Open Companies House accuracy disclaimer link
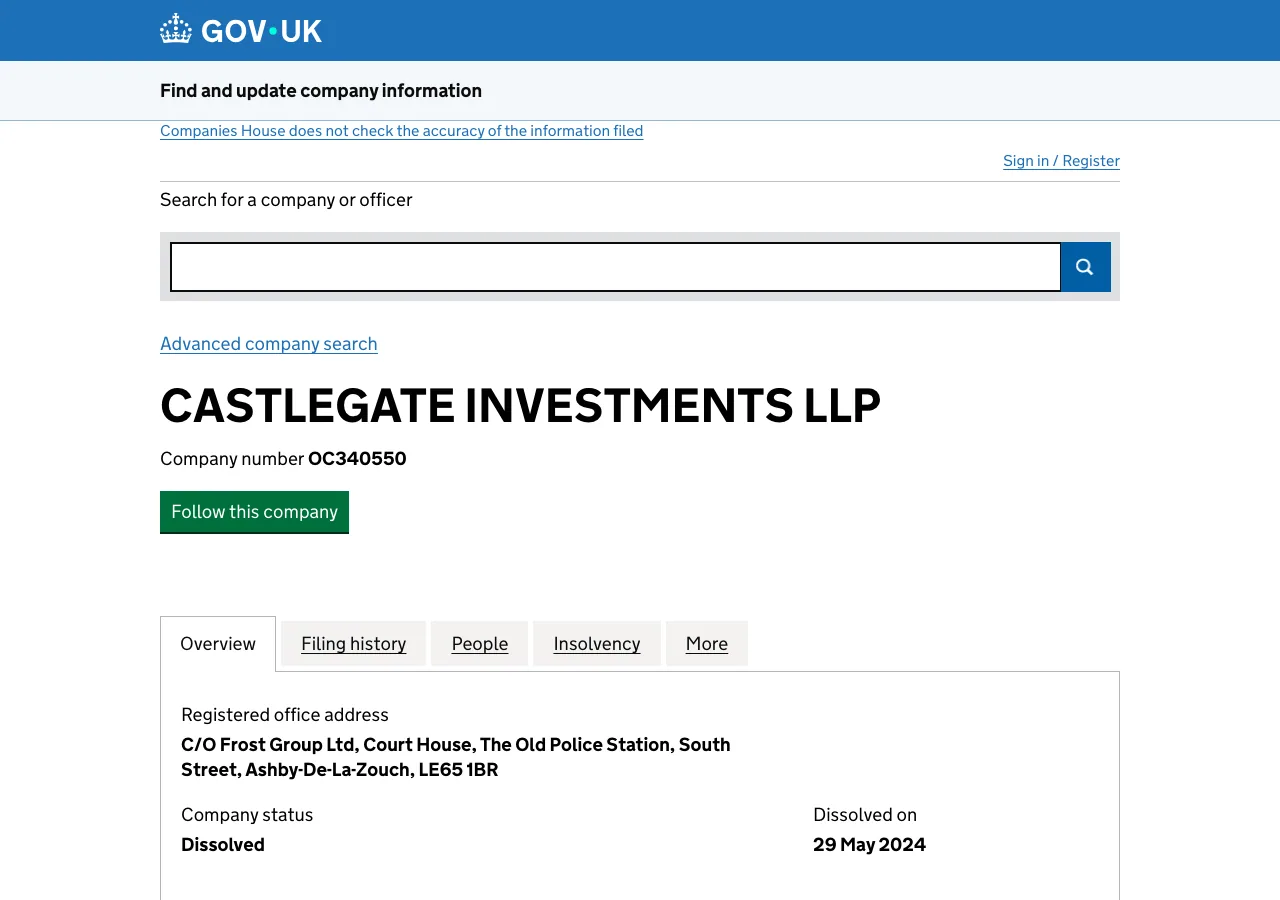Viewport: 1280px width, 900px height. point(401,130)
